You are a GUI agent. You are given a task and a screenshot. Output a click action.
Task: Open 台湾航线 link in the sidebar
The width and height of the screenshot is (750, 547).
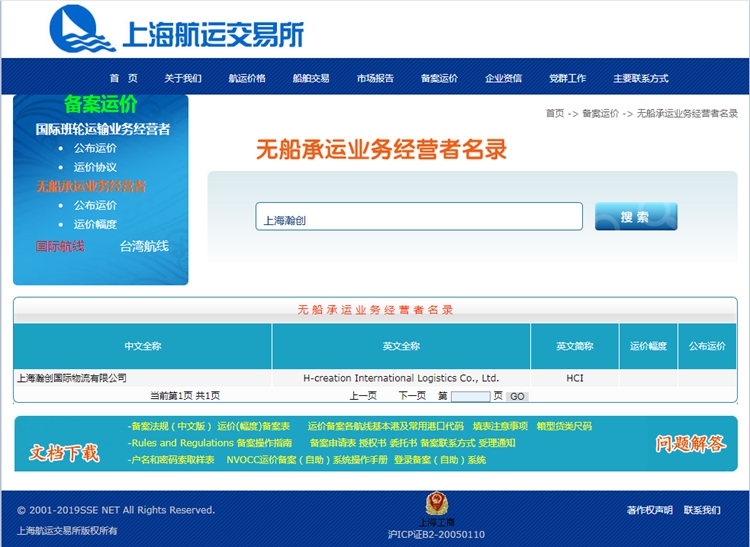point(144,246)
